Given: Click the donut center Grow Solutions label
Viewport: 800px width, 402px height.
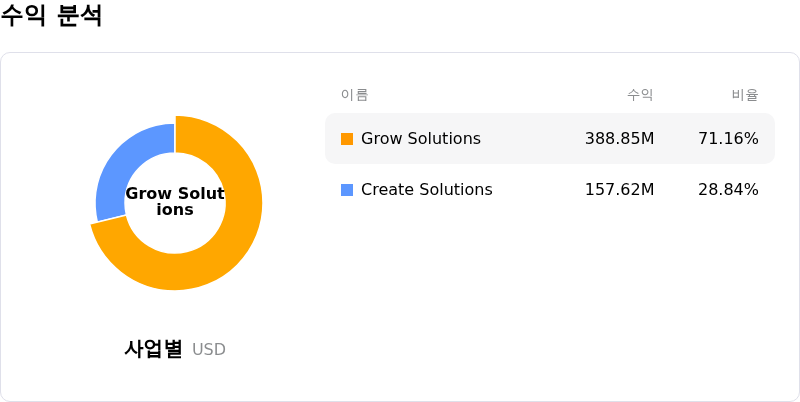Looking at the screenshot, I should tap(175, 202).
